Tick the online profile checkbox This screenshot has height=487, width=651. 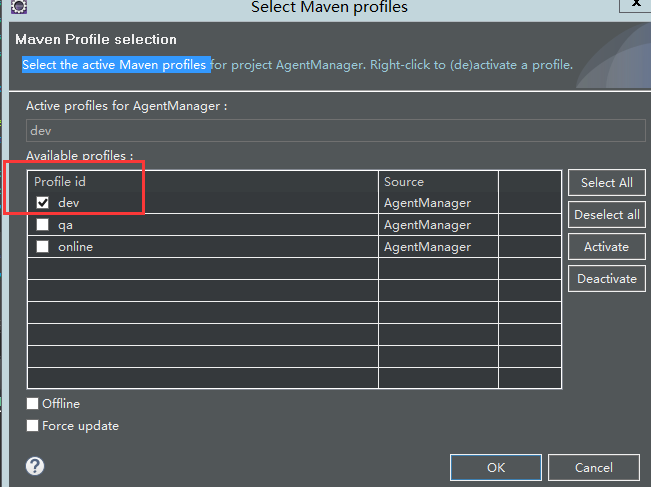pyautogui.click(x=42, y=247)
